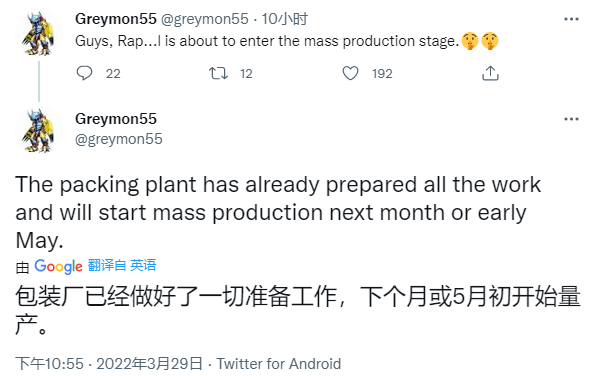591x376 pixels.
Task: Open more options on the first tweet
Action: click(571, 19)
